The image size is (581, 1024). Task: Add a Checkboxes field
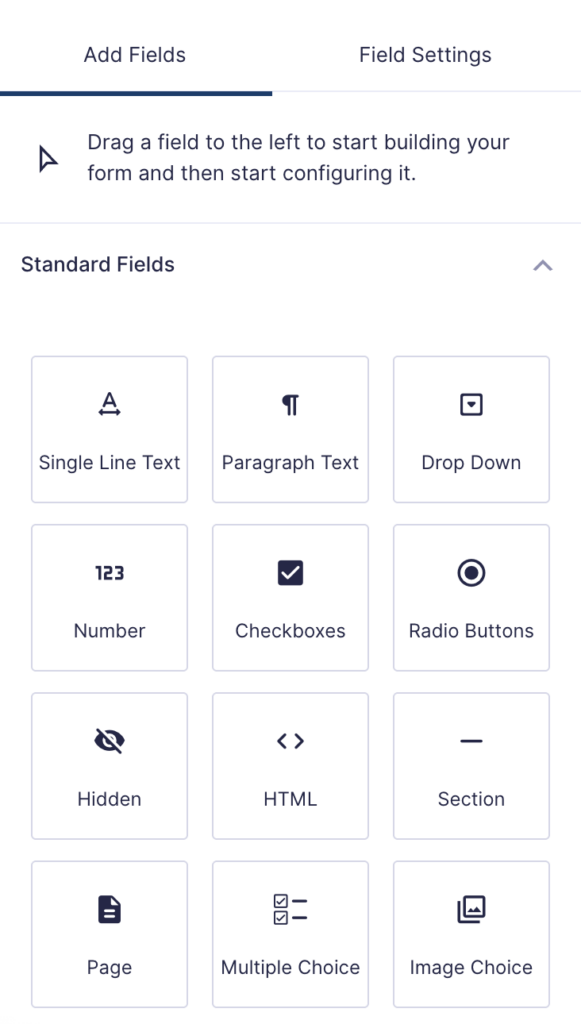click(x=290, y=597)
